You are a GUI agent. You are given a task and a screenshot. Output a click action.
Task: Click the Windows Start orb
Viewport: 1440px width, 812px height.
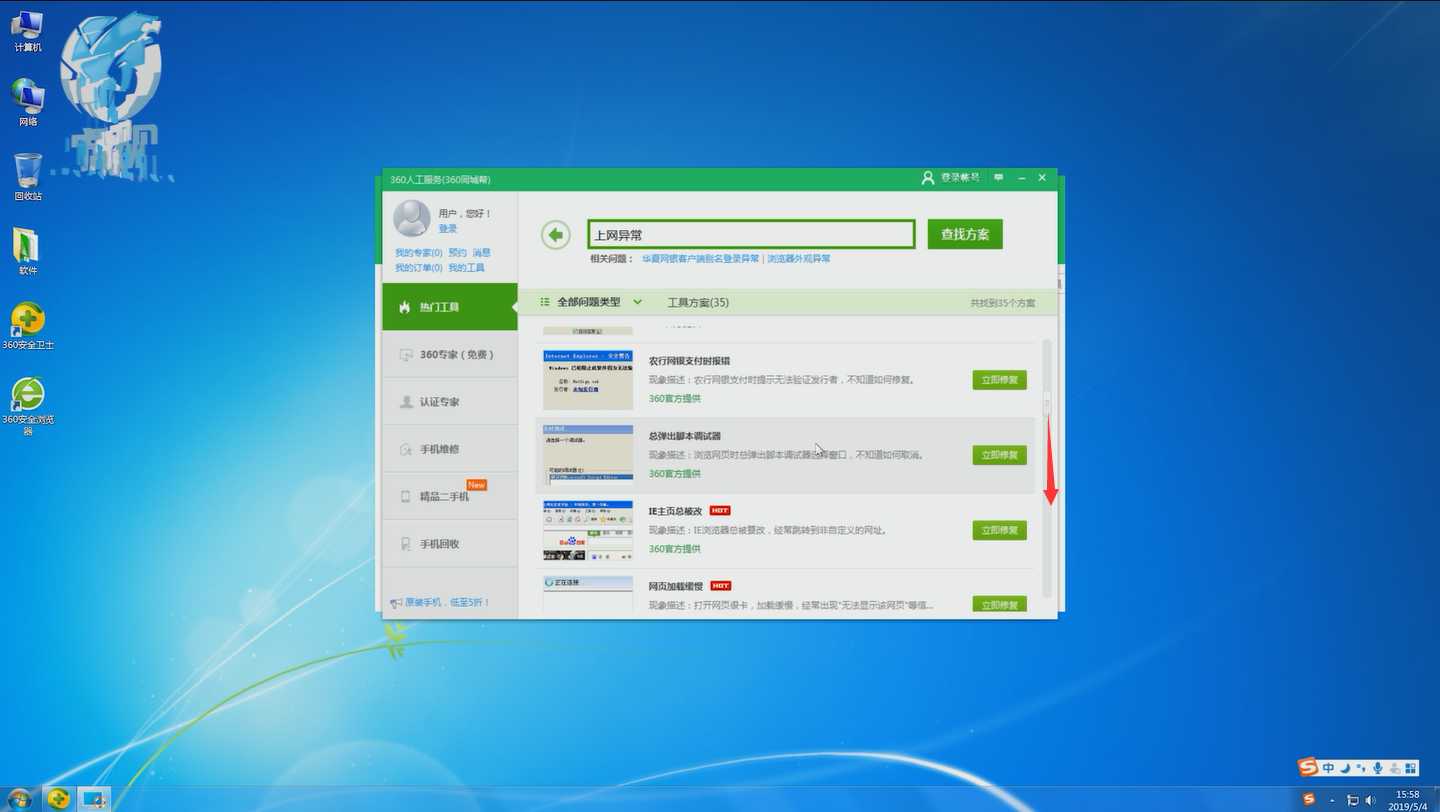[x=19, y=798]
